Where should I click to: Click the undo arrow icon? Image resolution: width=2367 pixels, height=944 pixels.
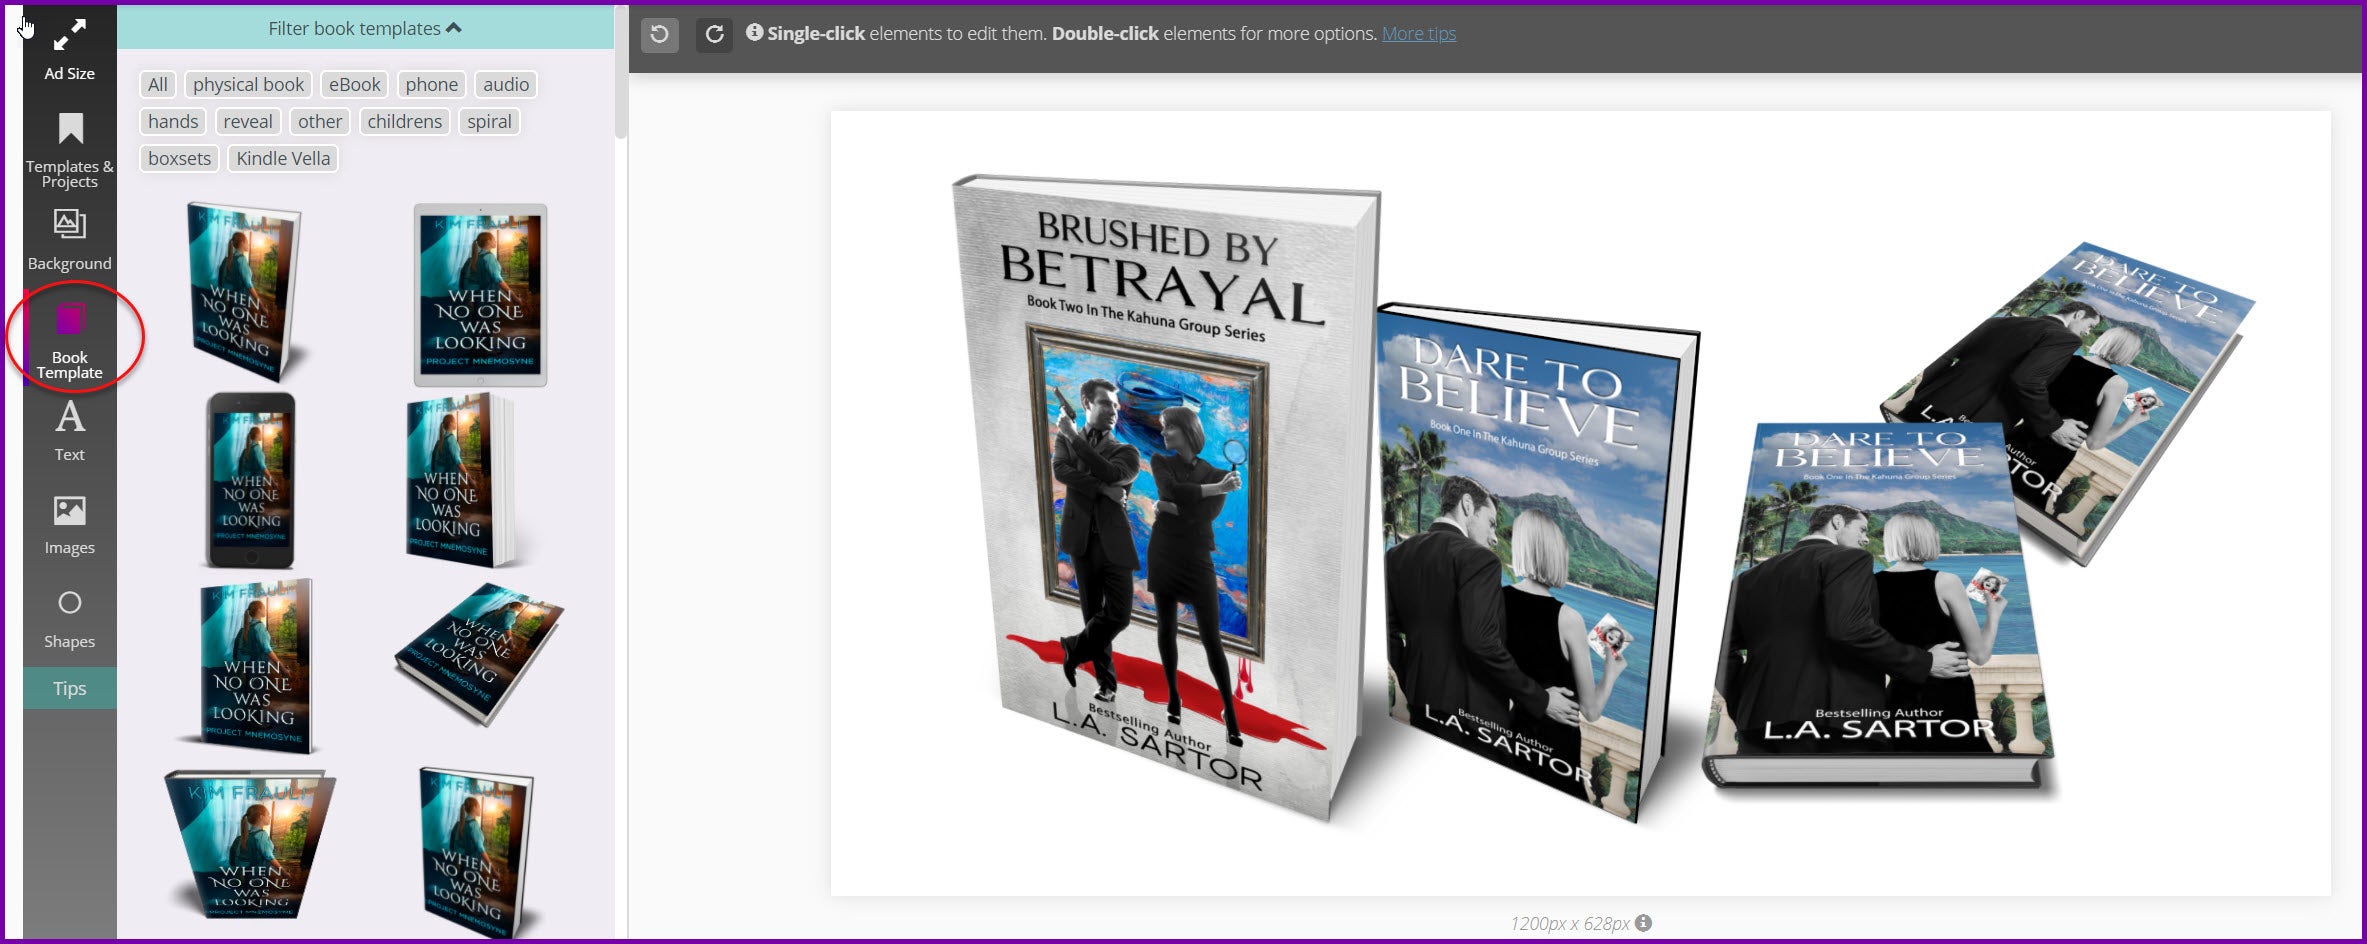coord(659,34)
